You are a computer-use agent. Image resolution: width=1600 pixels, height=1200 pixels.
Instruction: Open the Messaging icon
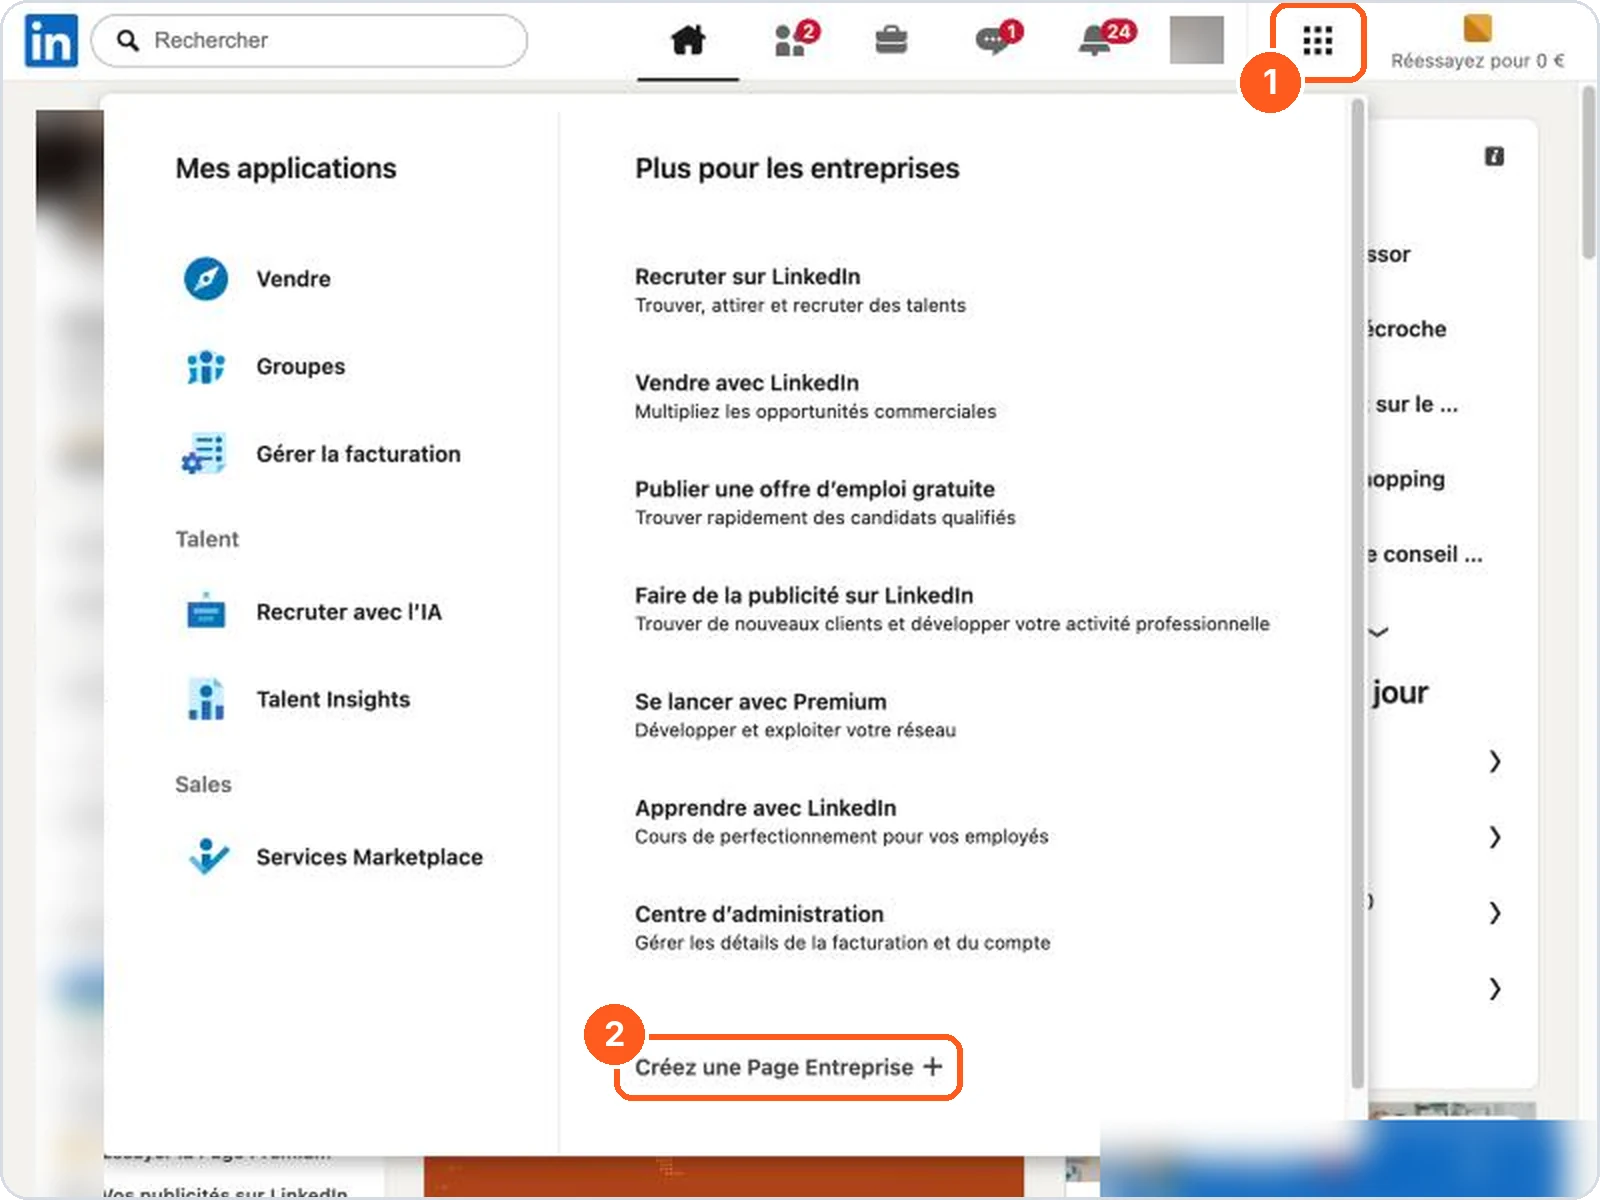(x=998, y=39)
